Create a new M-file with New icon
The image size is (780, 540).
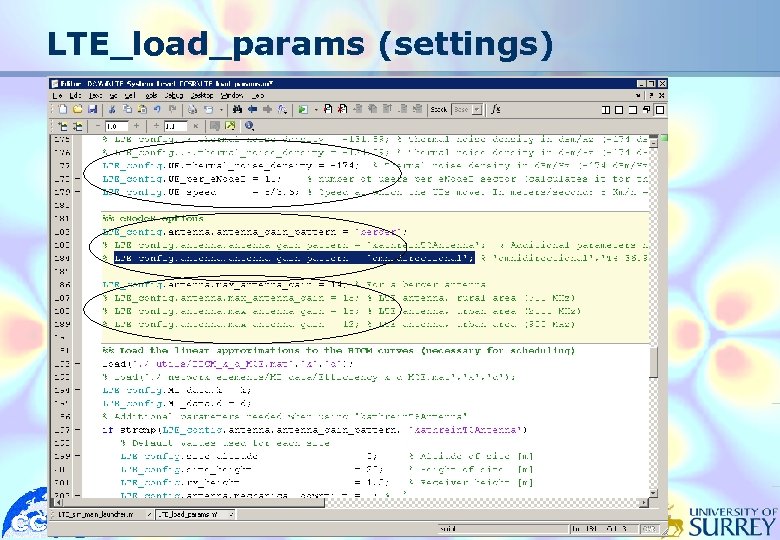point(63,110)
